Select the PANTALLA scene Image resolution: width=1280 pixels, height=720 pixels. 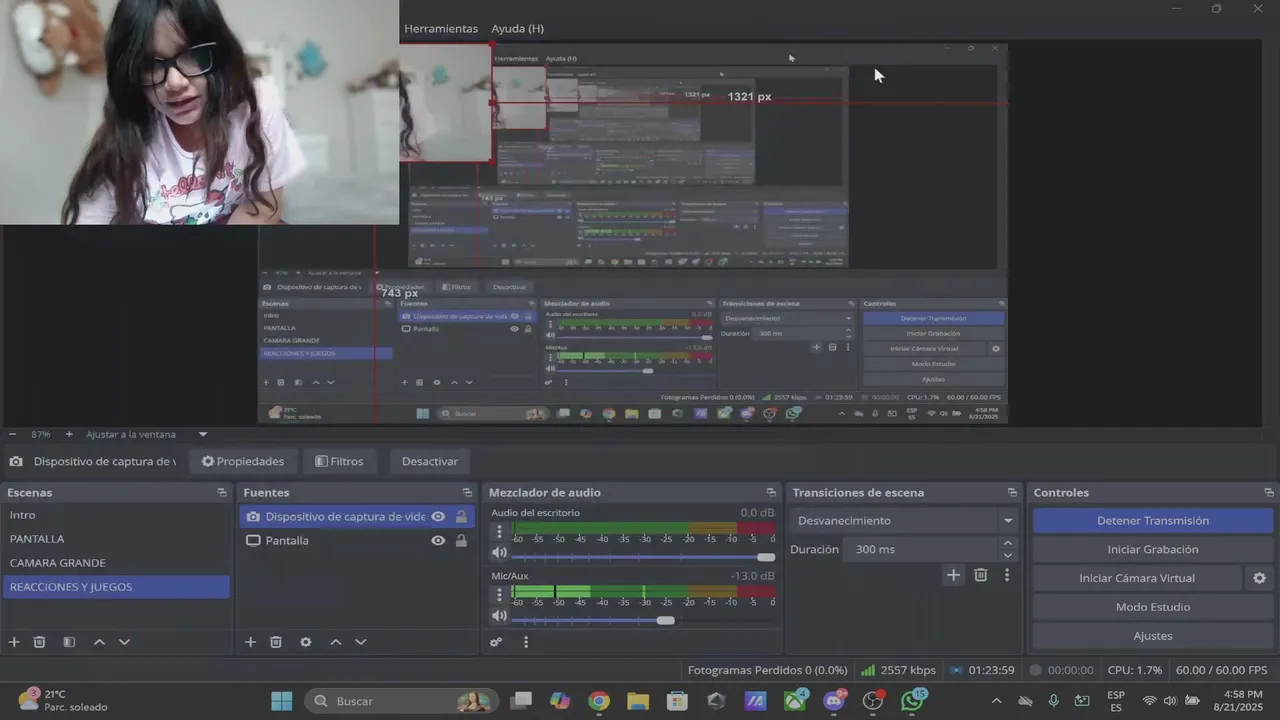pyautogui.click(x=117, y=539)
